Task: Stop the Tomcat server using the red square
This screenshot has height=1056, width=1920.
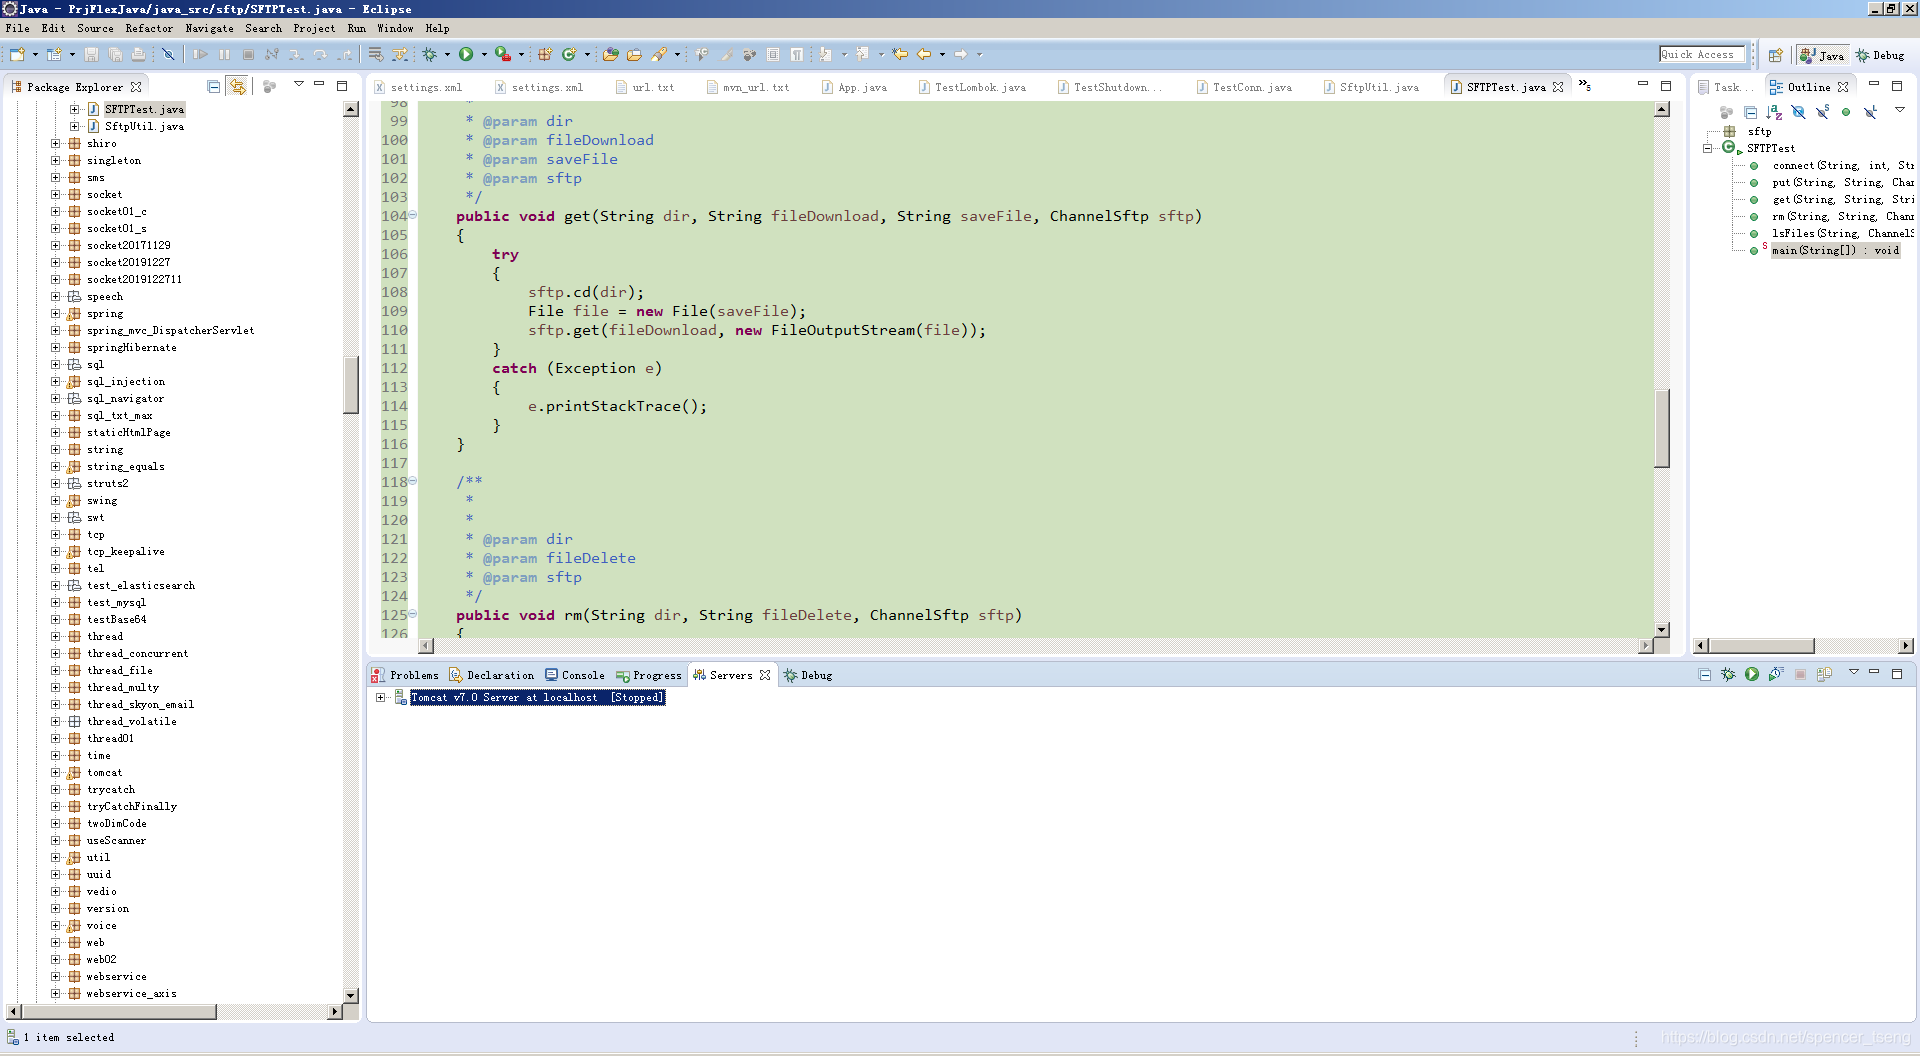Action: (1800, 674)
